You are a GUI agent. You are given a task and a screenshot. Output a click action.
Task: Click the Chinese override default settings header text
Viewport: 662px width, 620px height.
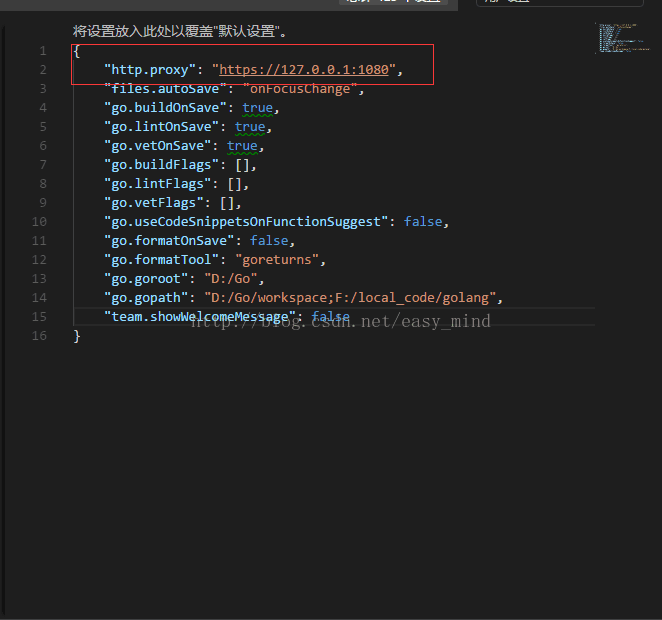[x=179, y=31]
